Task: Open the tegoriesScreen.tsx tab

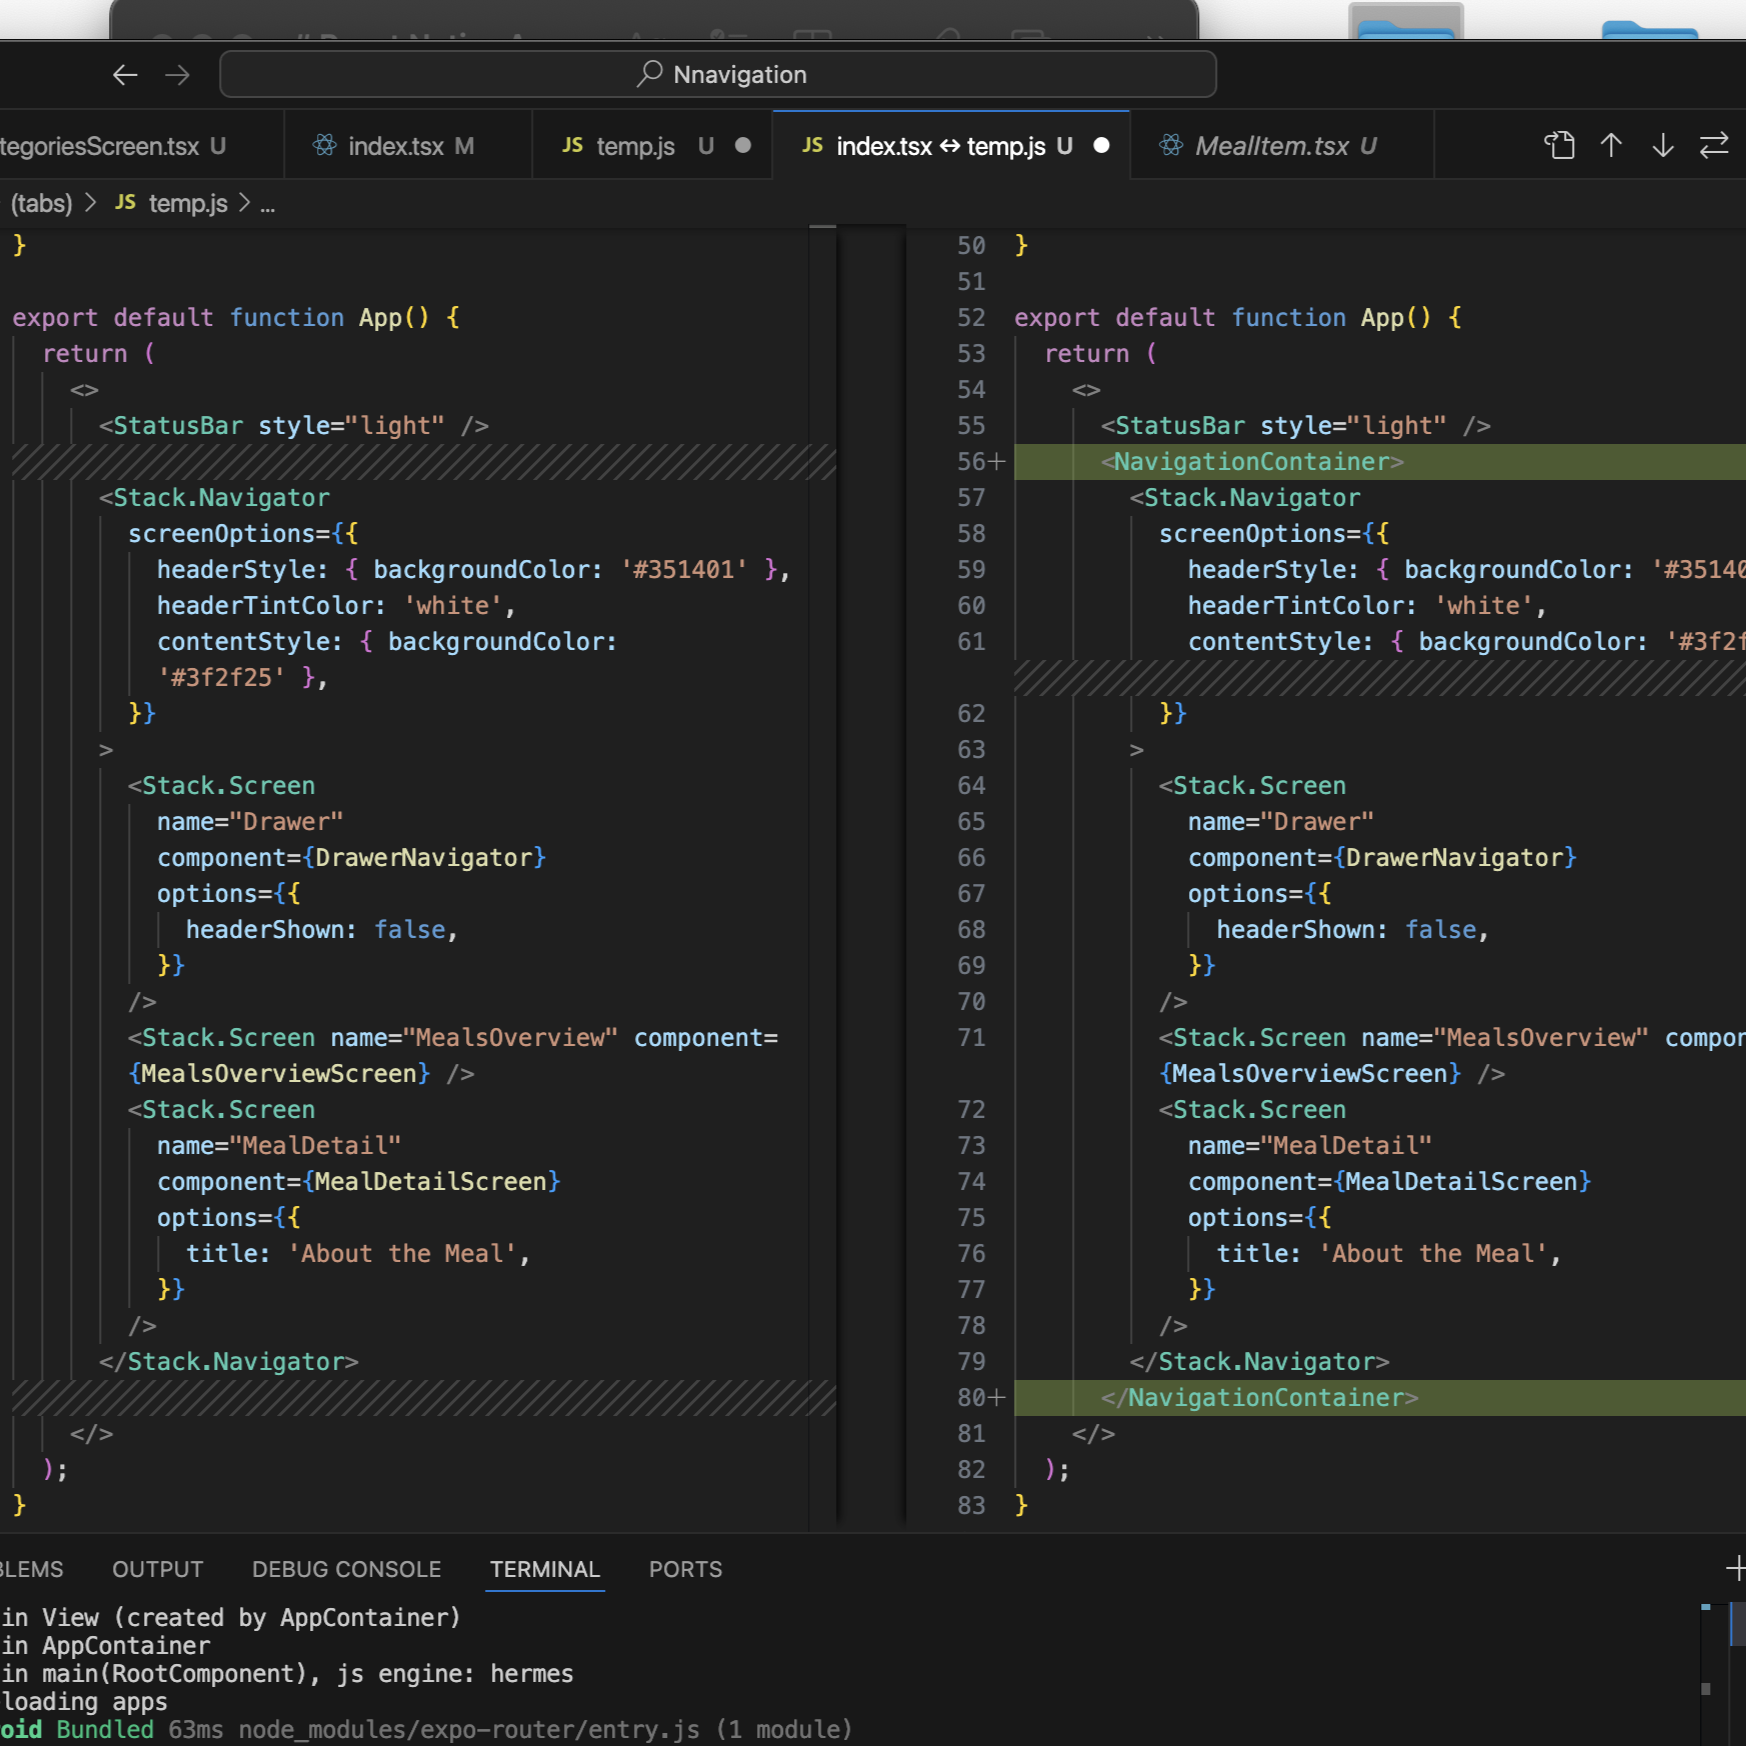Action: pyautogui.click(x=140, y=146)
